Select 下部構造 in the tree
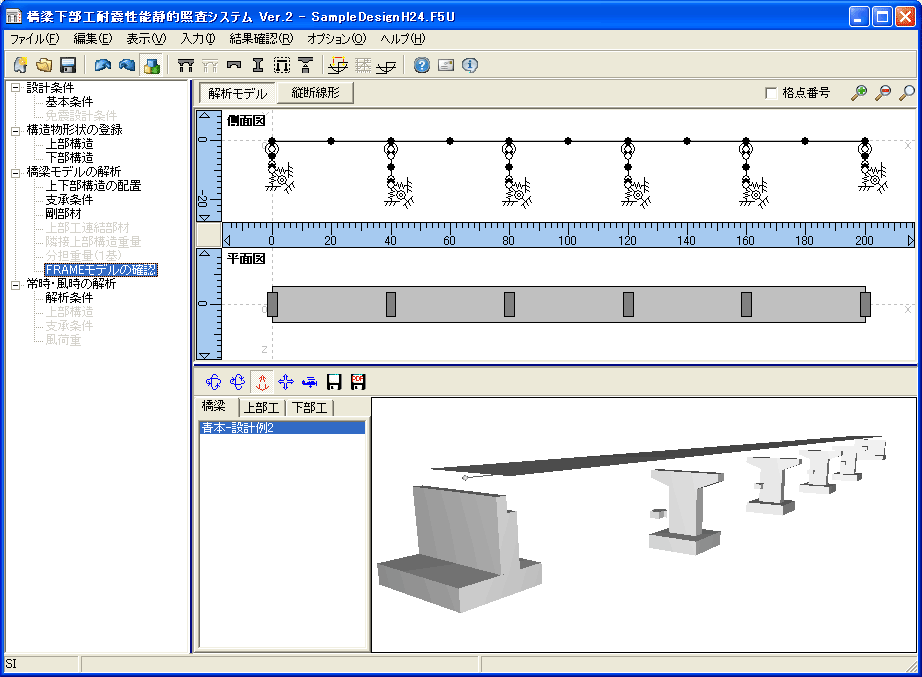The image size is (922, 677). [69, 158]
